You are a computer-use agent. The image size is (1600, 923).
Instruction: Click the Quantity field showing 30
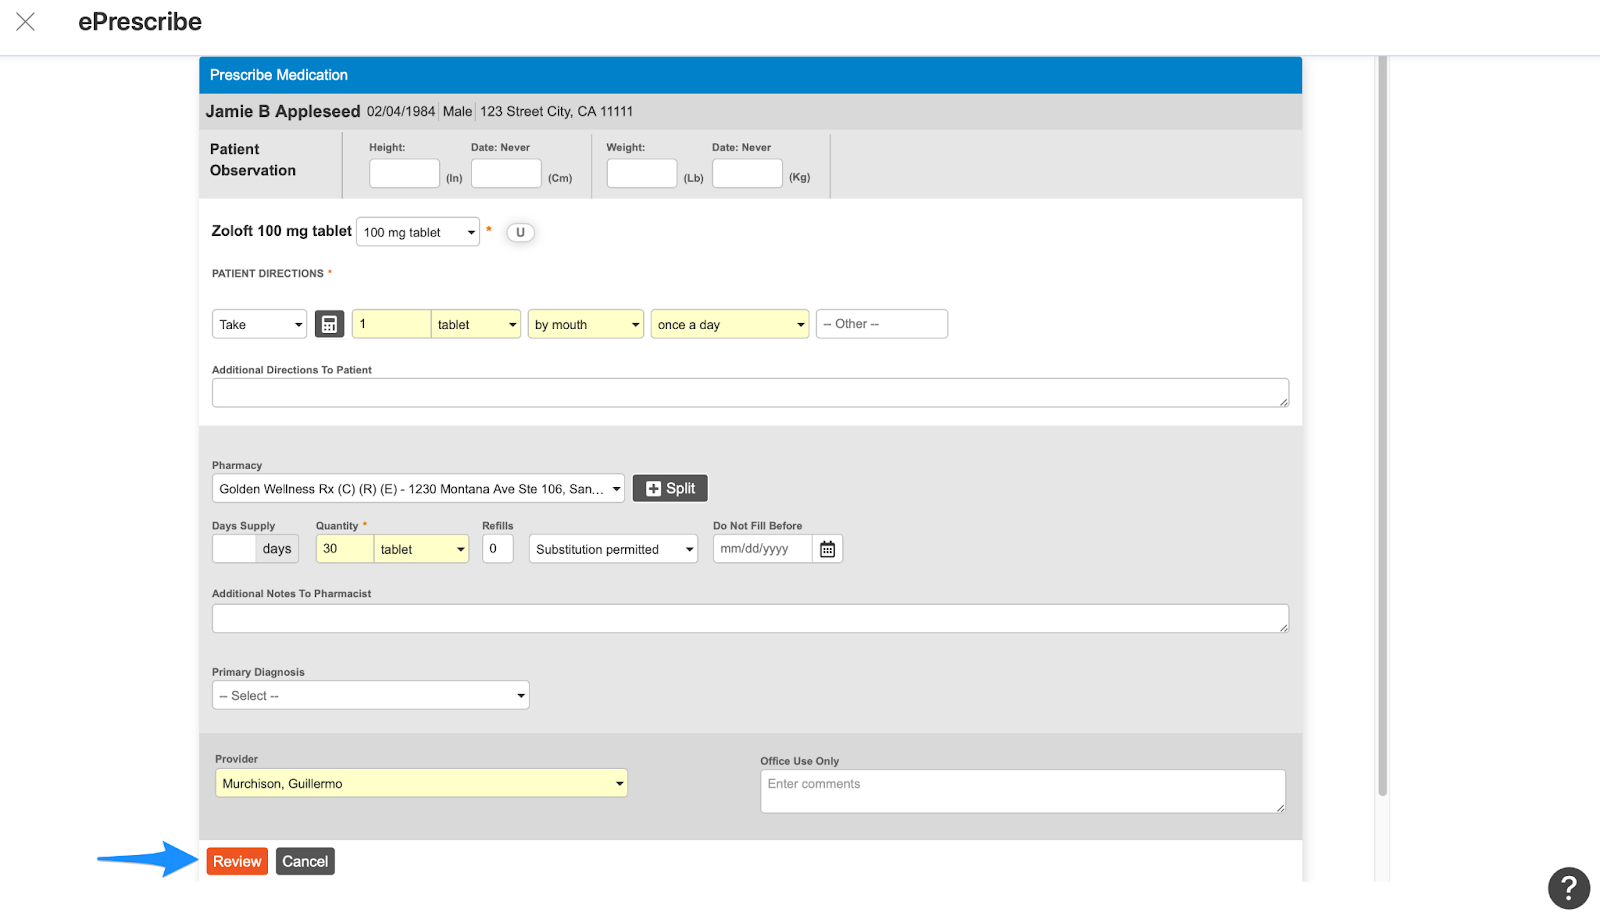(345, 549)
